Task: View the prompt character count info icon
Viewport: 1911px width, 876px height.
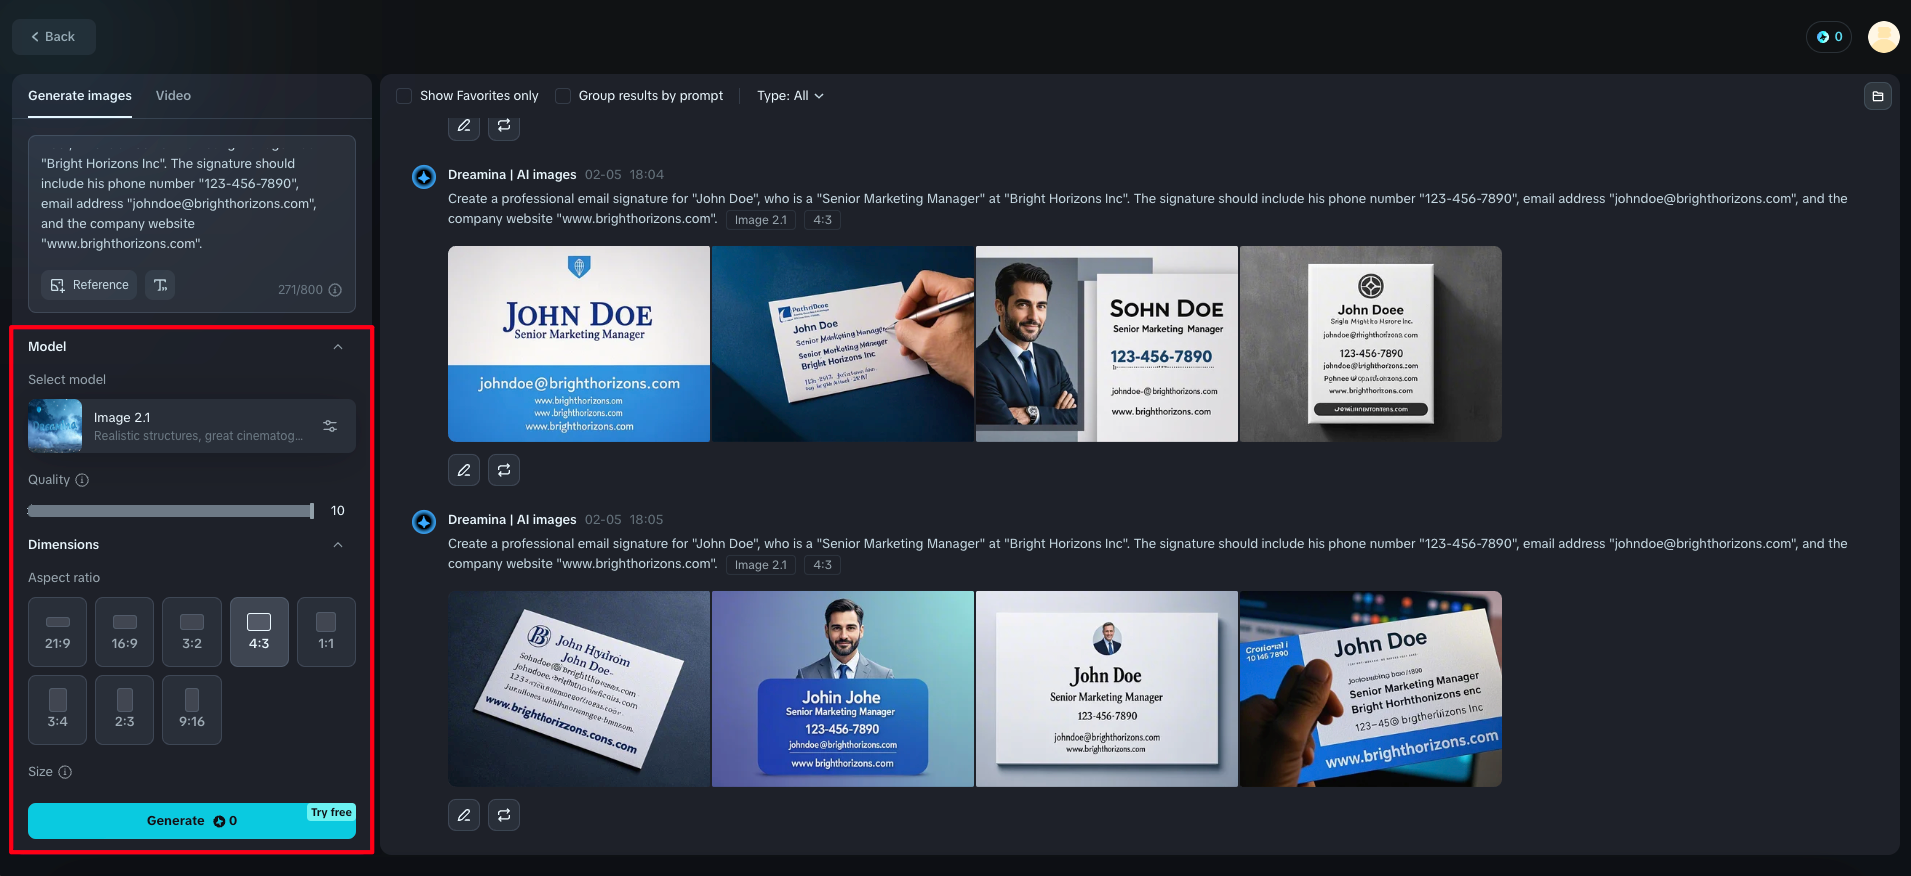Action: click(335, 290)
